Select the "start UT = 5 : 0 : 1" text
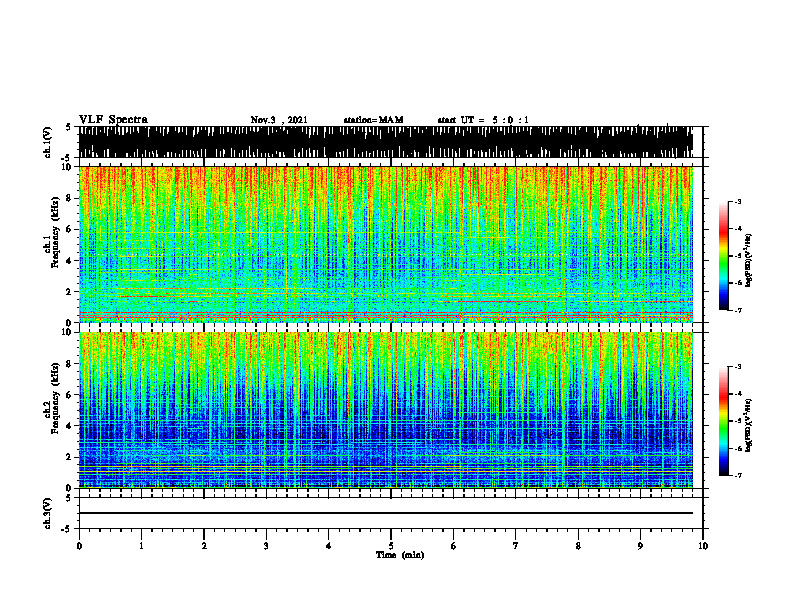The height and width of the screenshot is (612, 792). pos(483,120)
